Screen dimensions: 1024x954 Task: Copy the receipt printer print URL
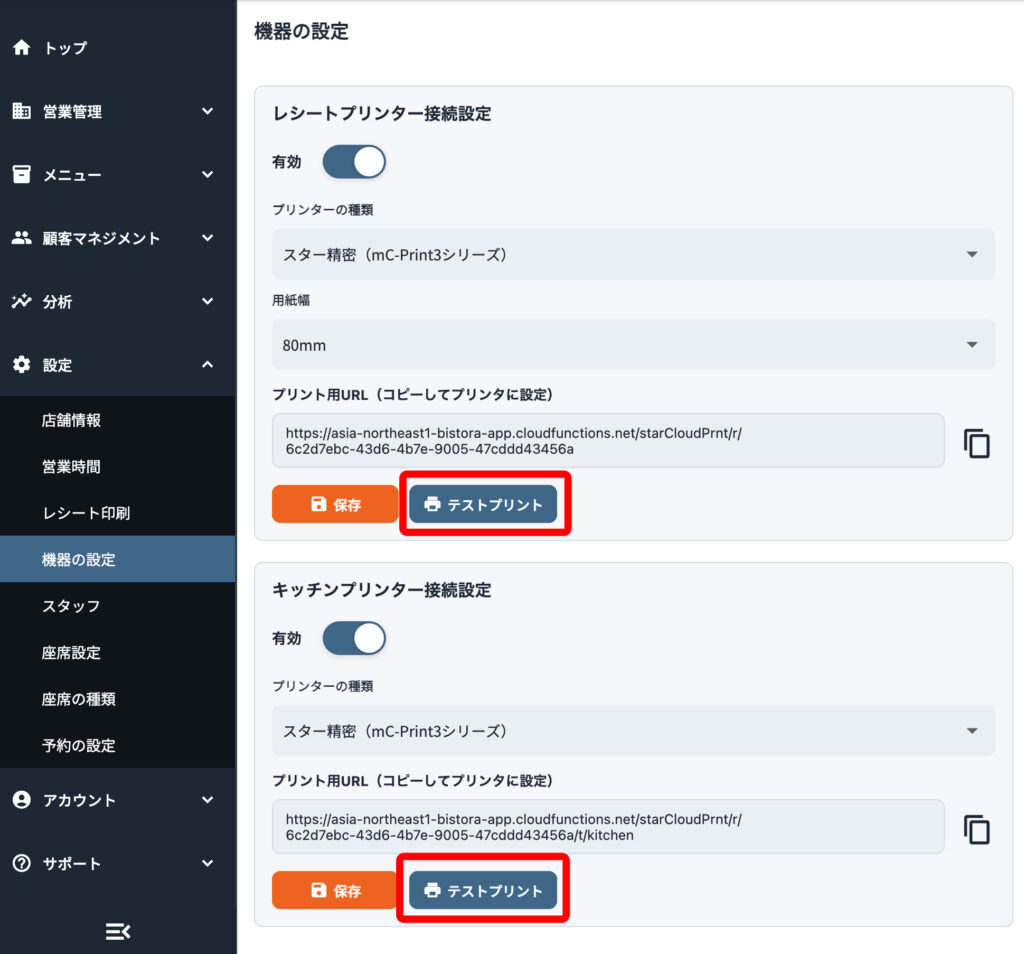coord(976,443)
